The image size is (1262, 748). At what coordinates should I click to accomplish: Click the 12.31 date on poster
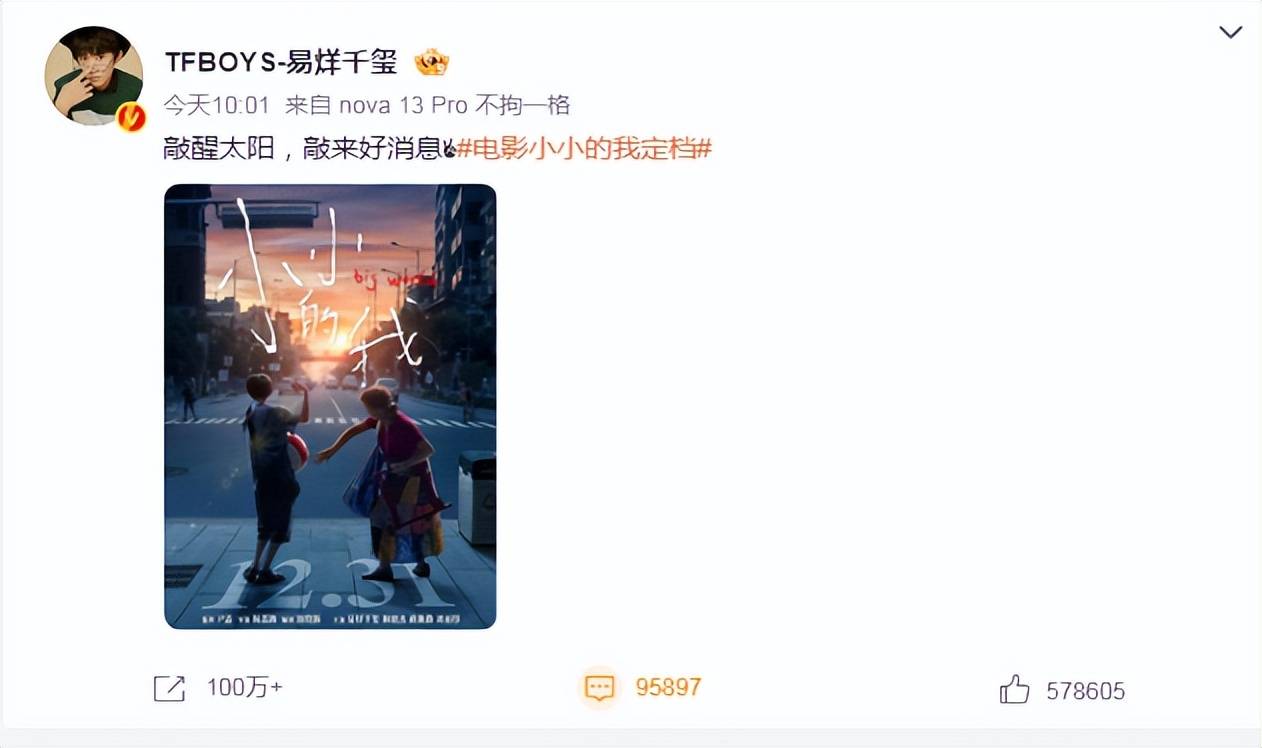pos(328,585)
